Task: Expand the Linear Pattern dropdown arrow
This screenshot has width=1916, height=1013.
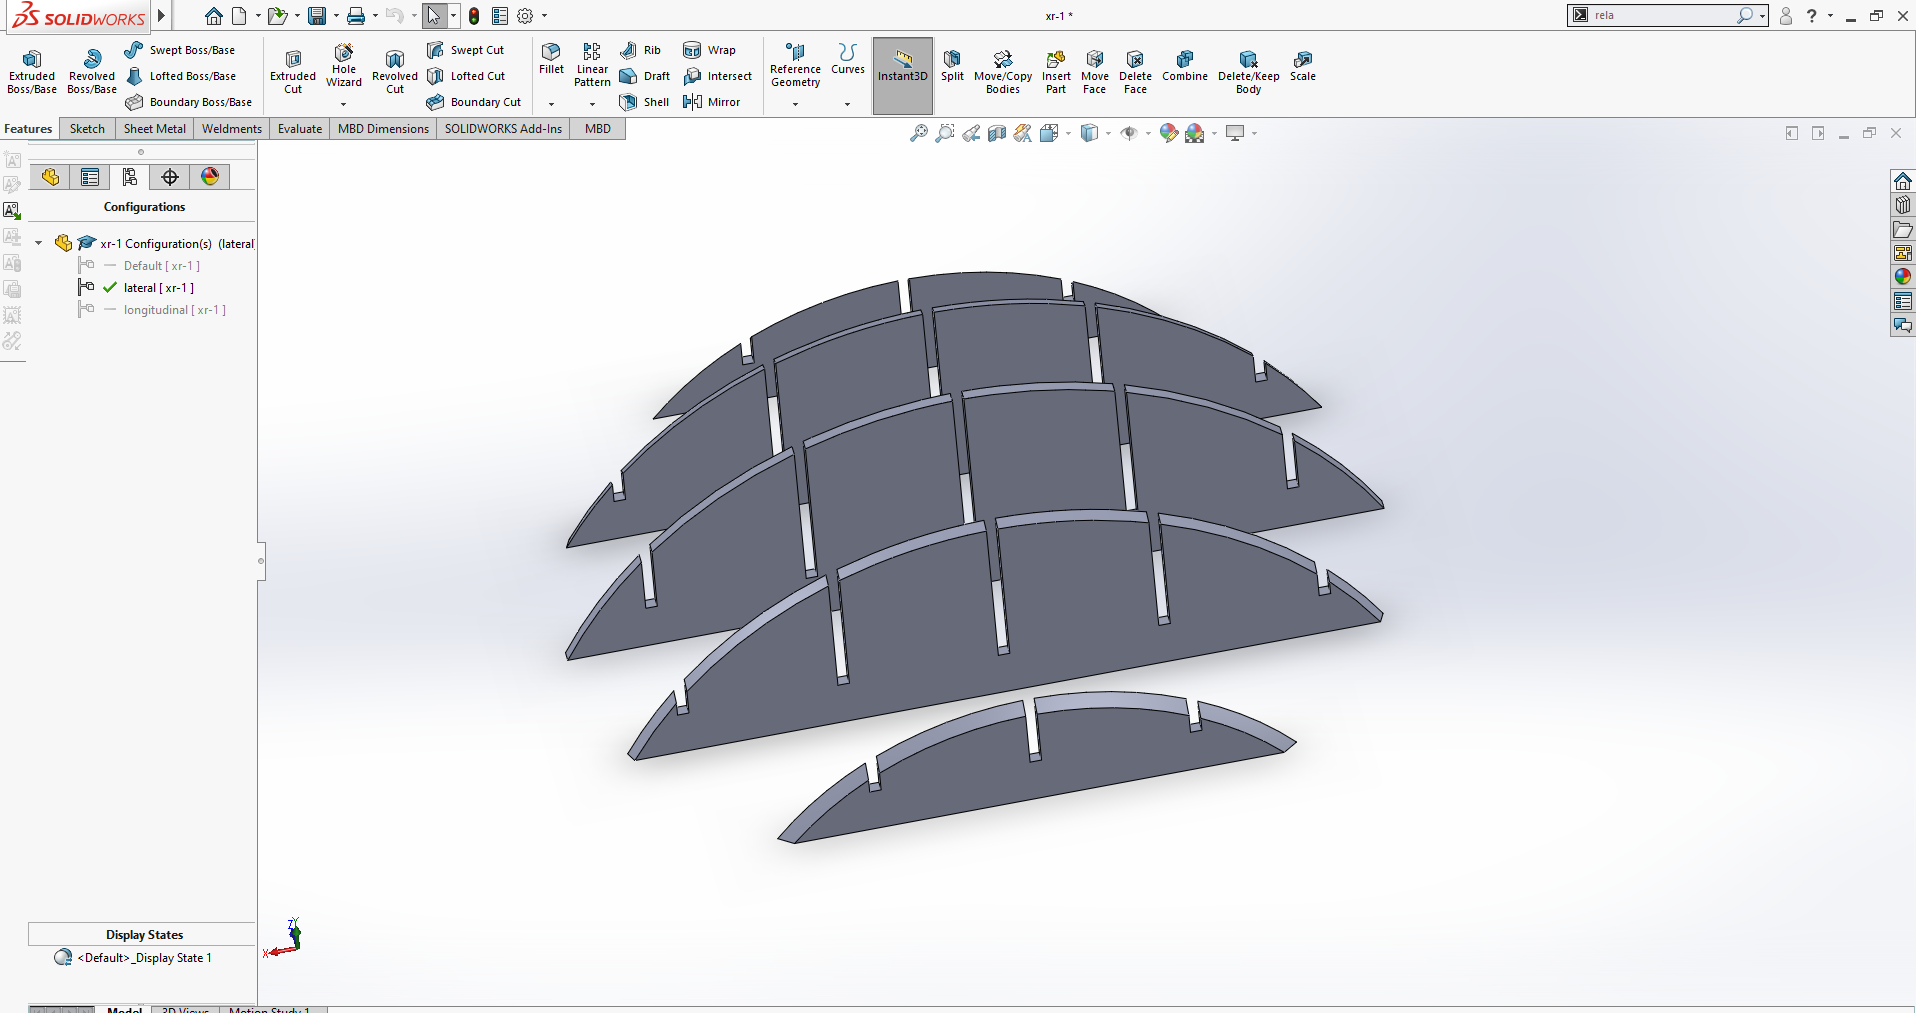Action: [592, 104]
